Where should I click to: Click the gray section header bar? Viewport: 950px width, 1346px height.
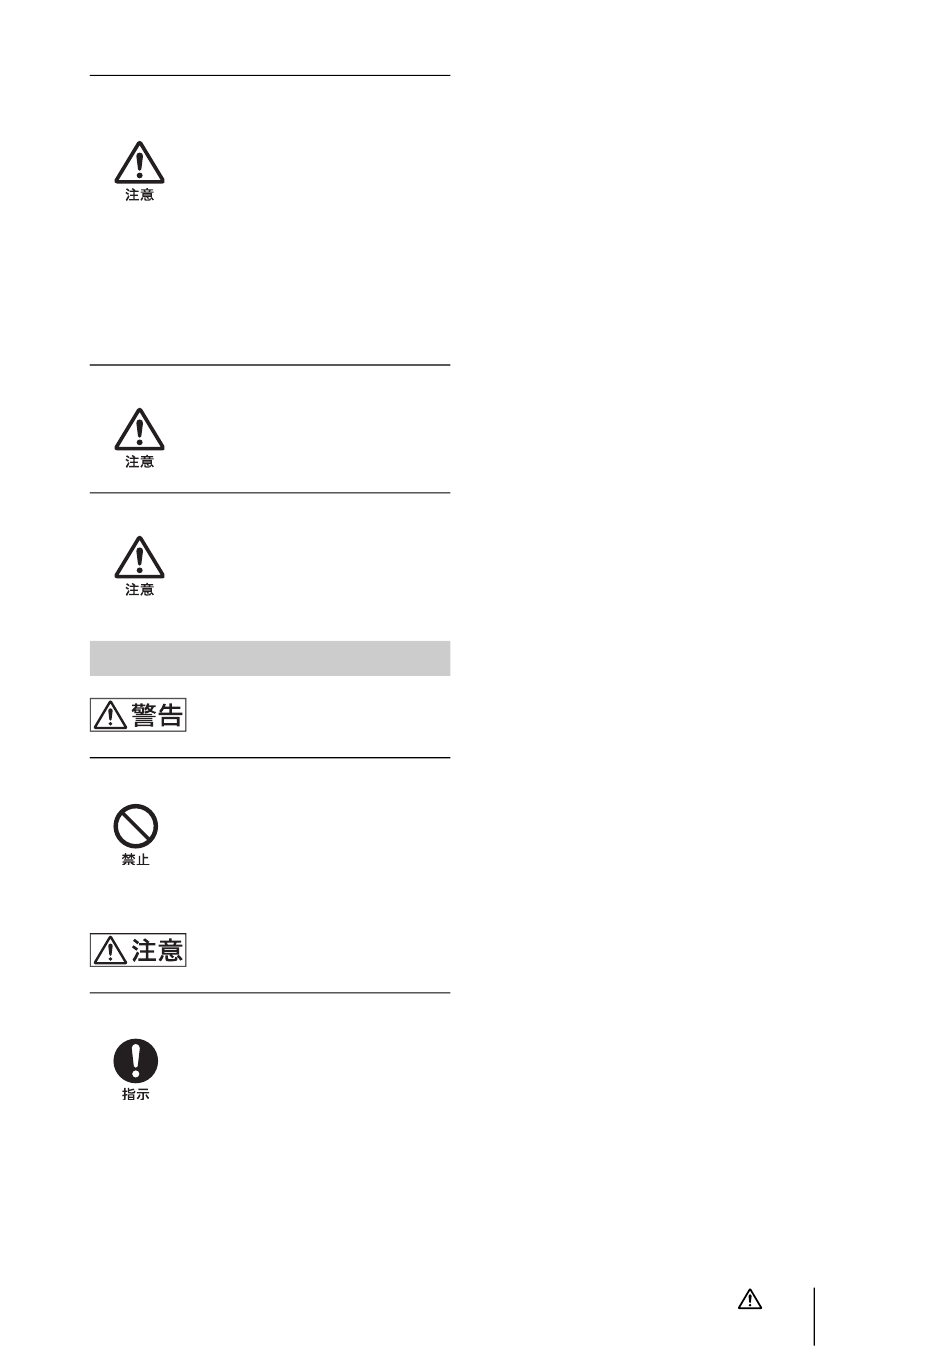tap(270, 658)
